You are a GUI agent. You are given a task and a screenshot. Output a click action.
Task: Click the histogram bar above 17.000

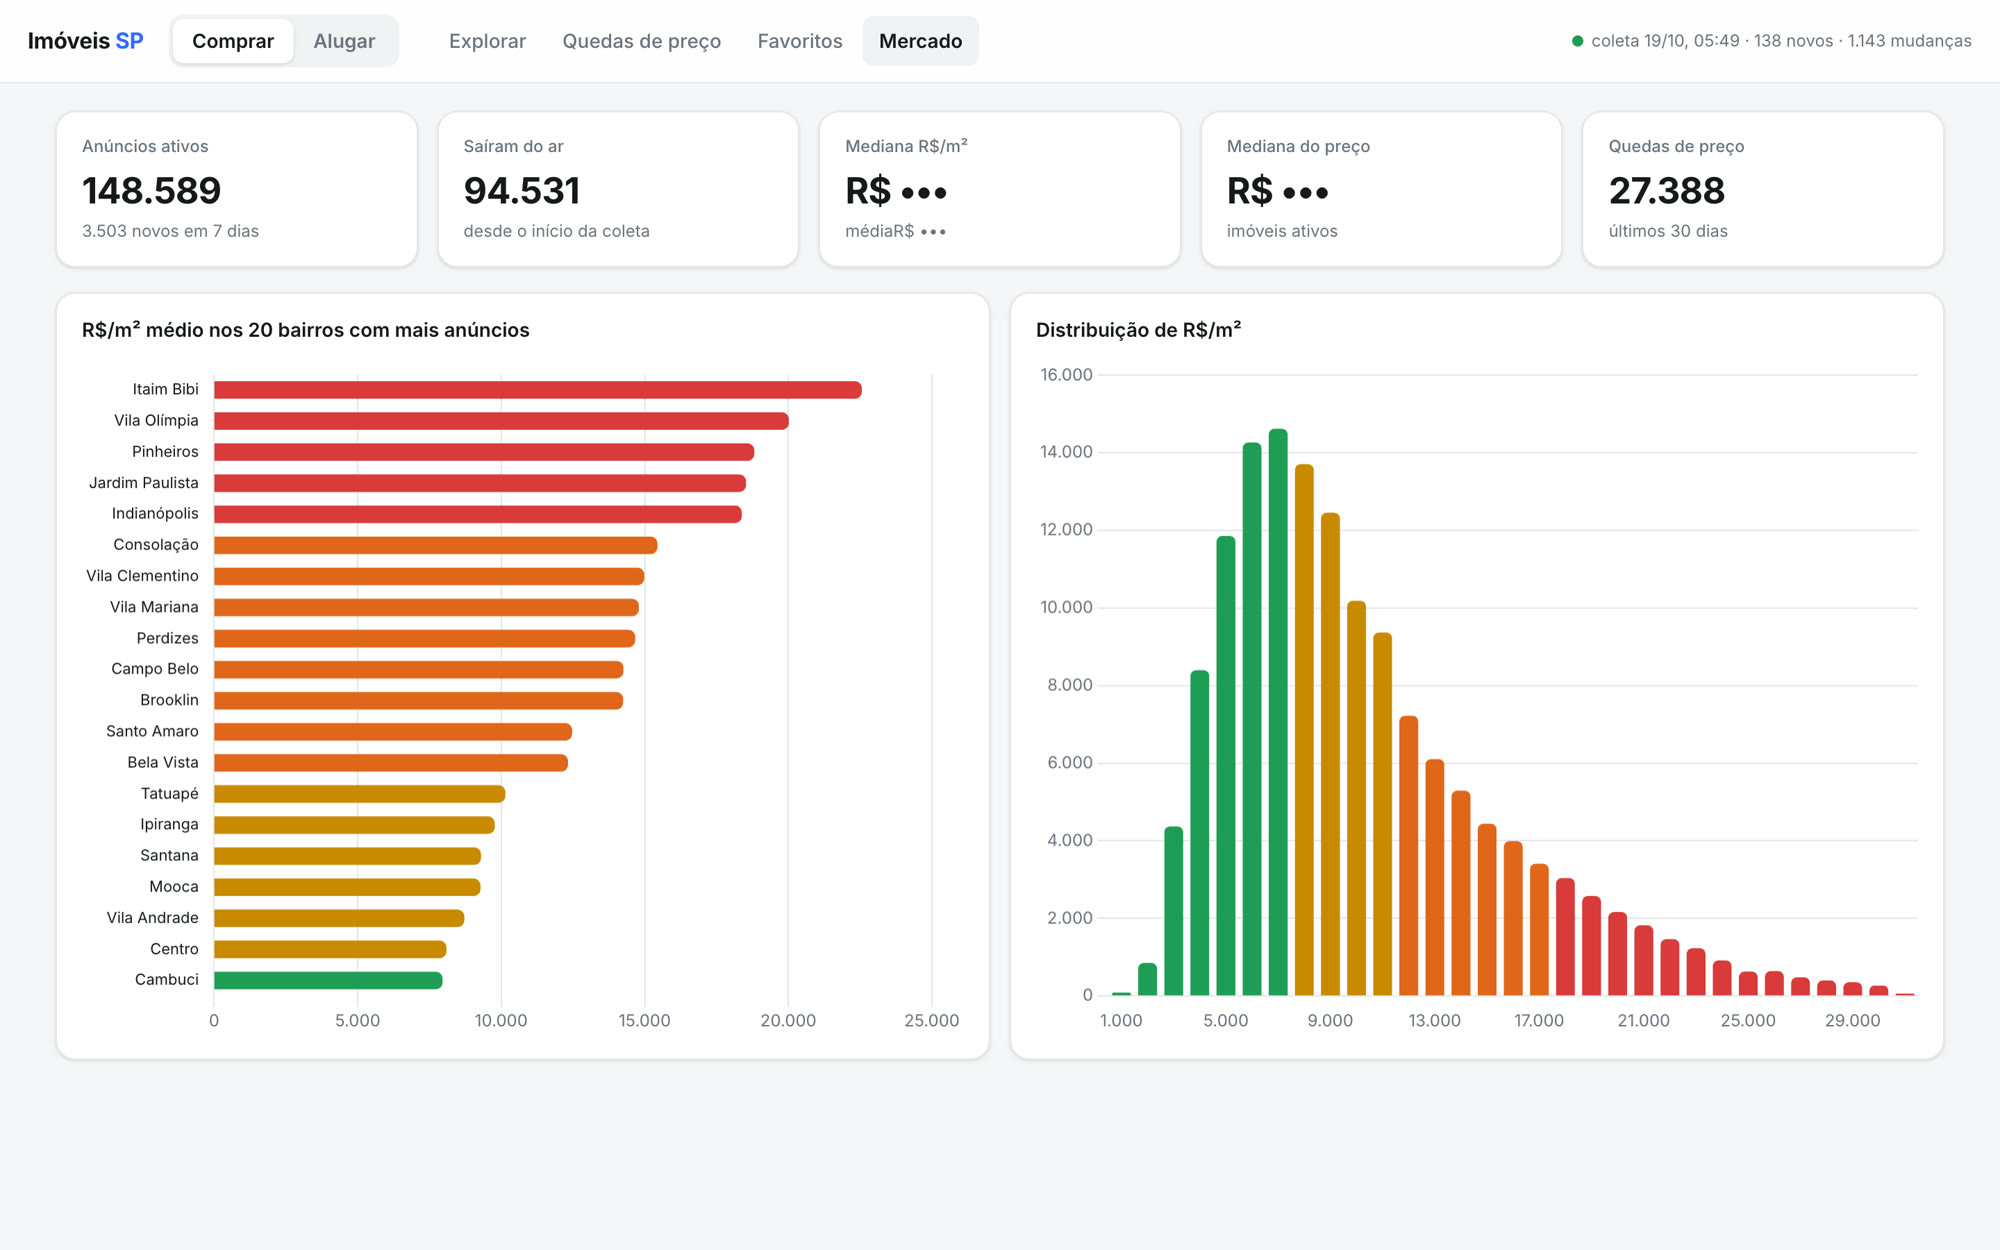[x=1539, y=930]
